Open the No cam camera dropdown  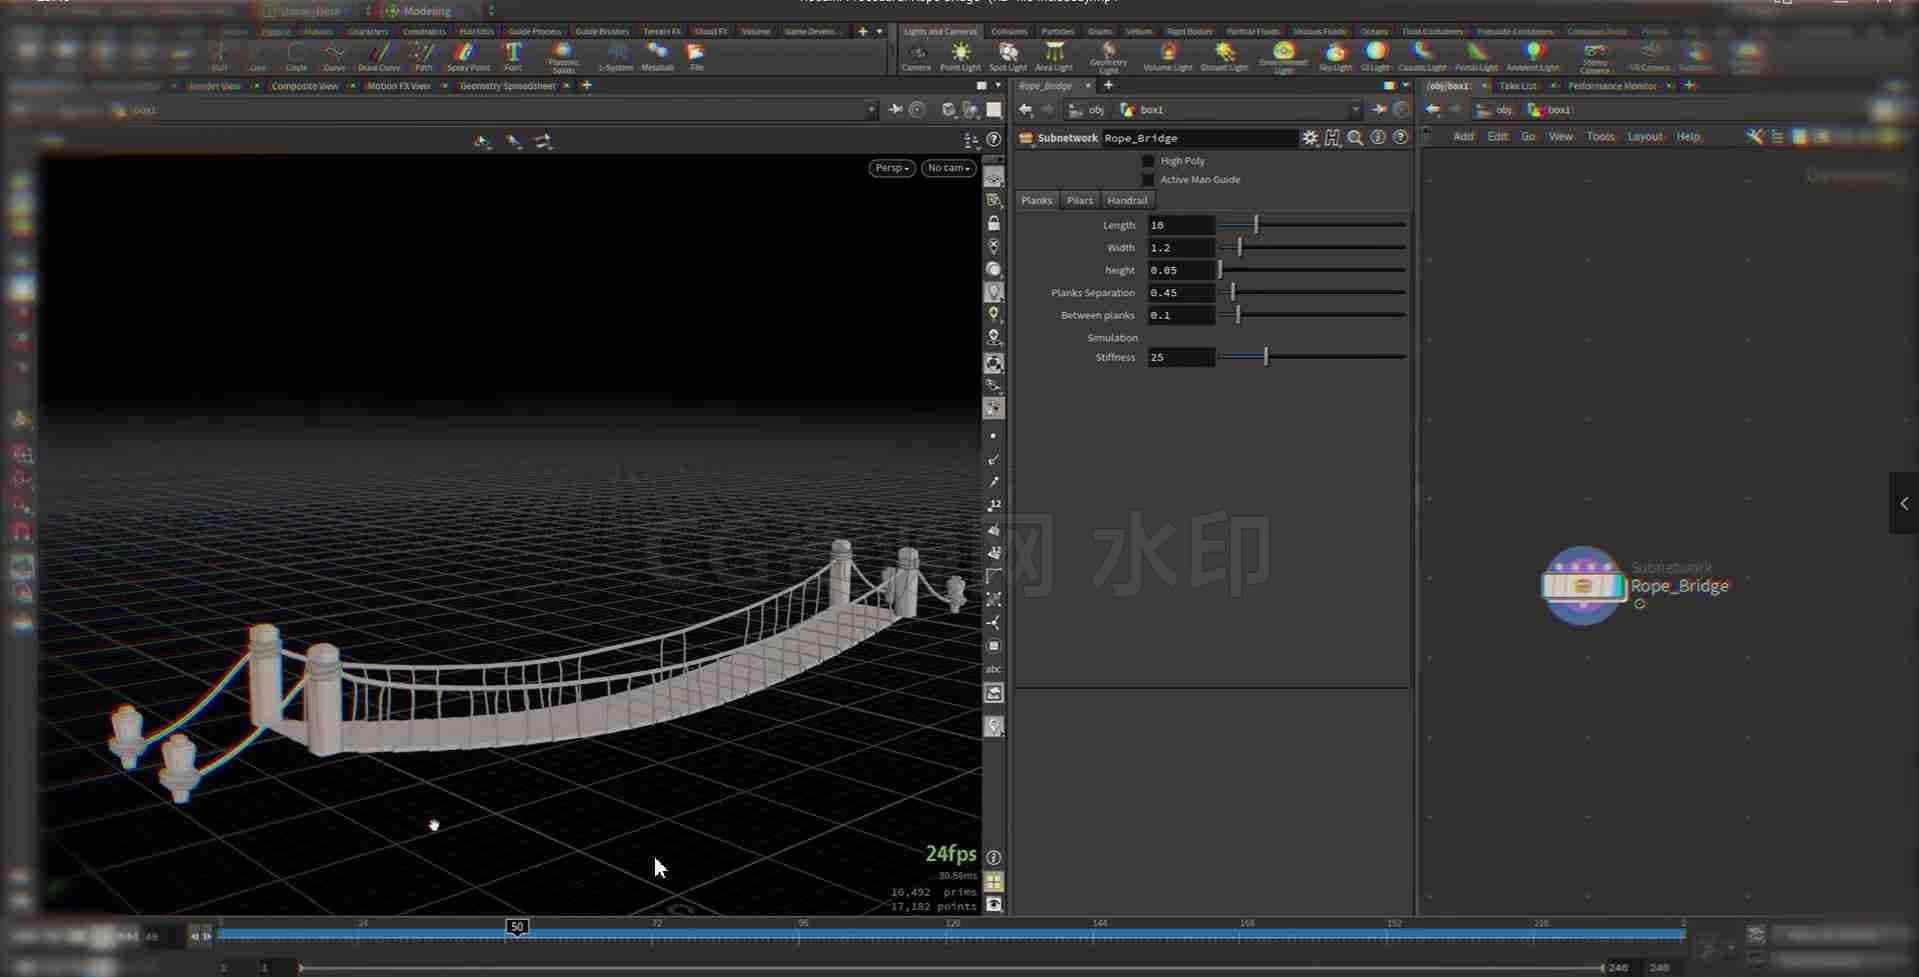click(948, 168)
